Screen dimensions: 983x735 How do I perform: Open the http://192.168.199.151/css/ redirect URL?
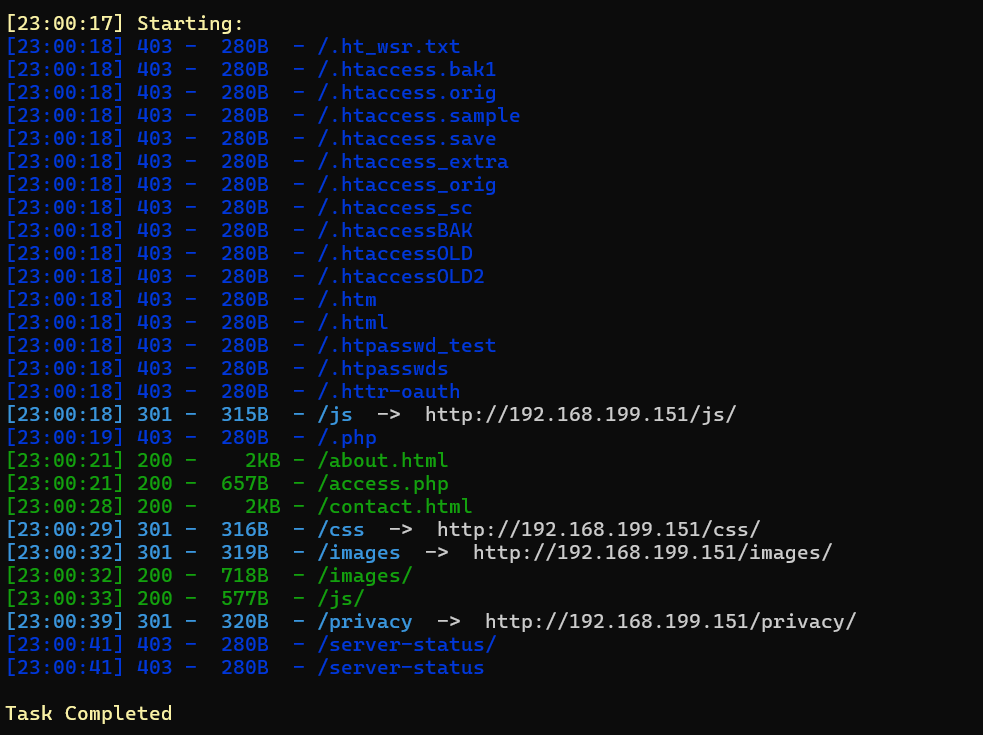(x=598, y=530)
